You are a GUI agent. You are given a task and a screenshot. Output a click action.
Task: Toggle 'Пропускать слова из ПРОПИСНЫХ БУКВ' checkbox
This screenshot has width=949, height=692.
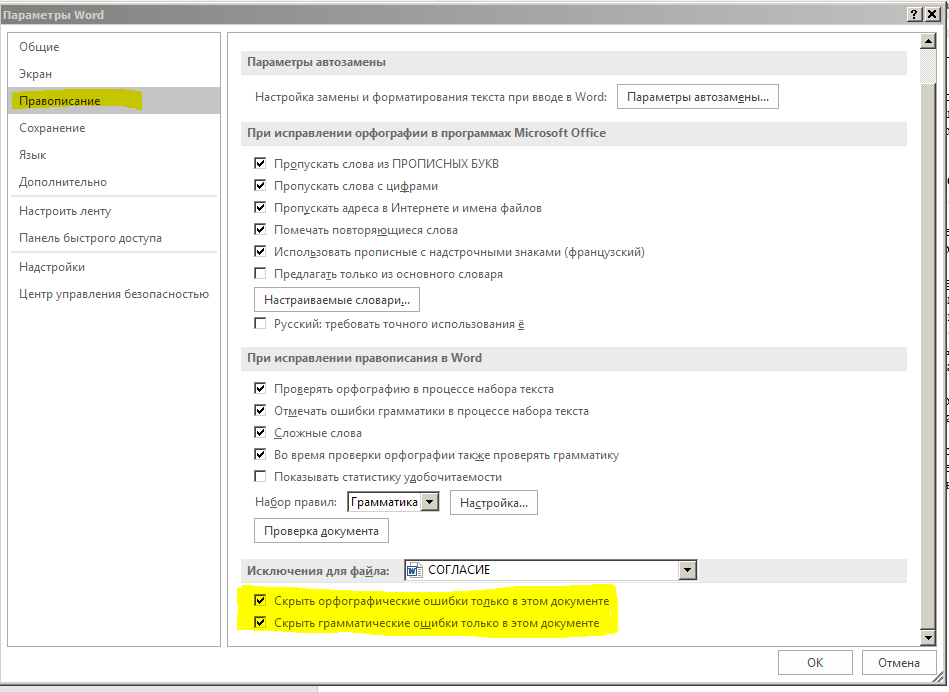[260, 164]
